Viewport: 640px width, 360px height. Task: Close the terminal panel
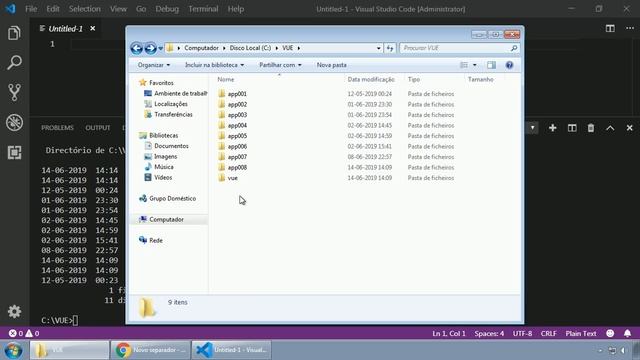click(x=629, y=128)
